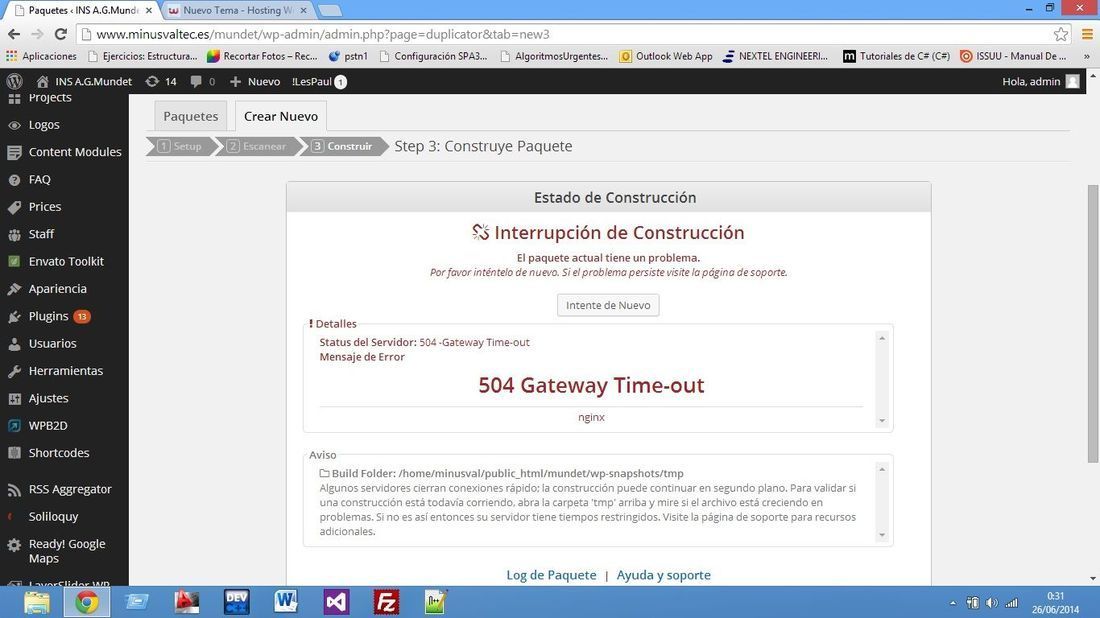Click the browser reload button
Screen dimensions: 1100x618
click(61, 34)
